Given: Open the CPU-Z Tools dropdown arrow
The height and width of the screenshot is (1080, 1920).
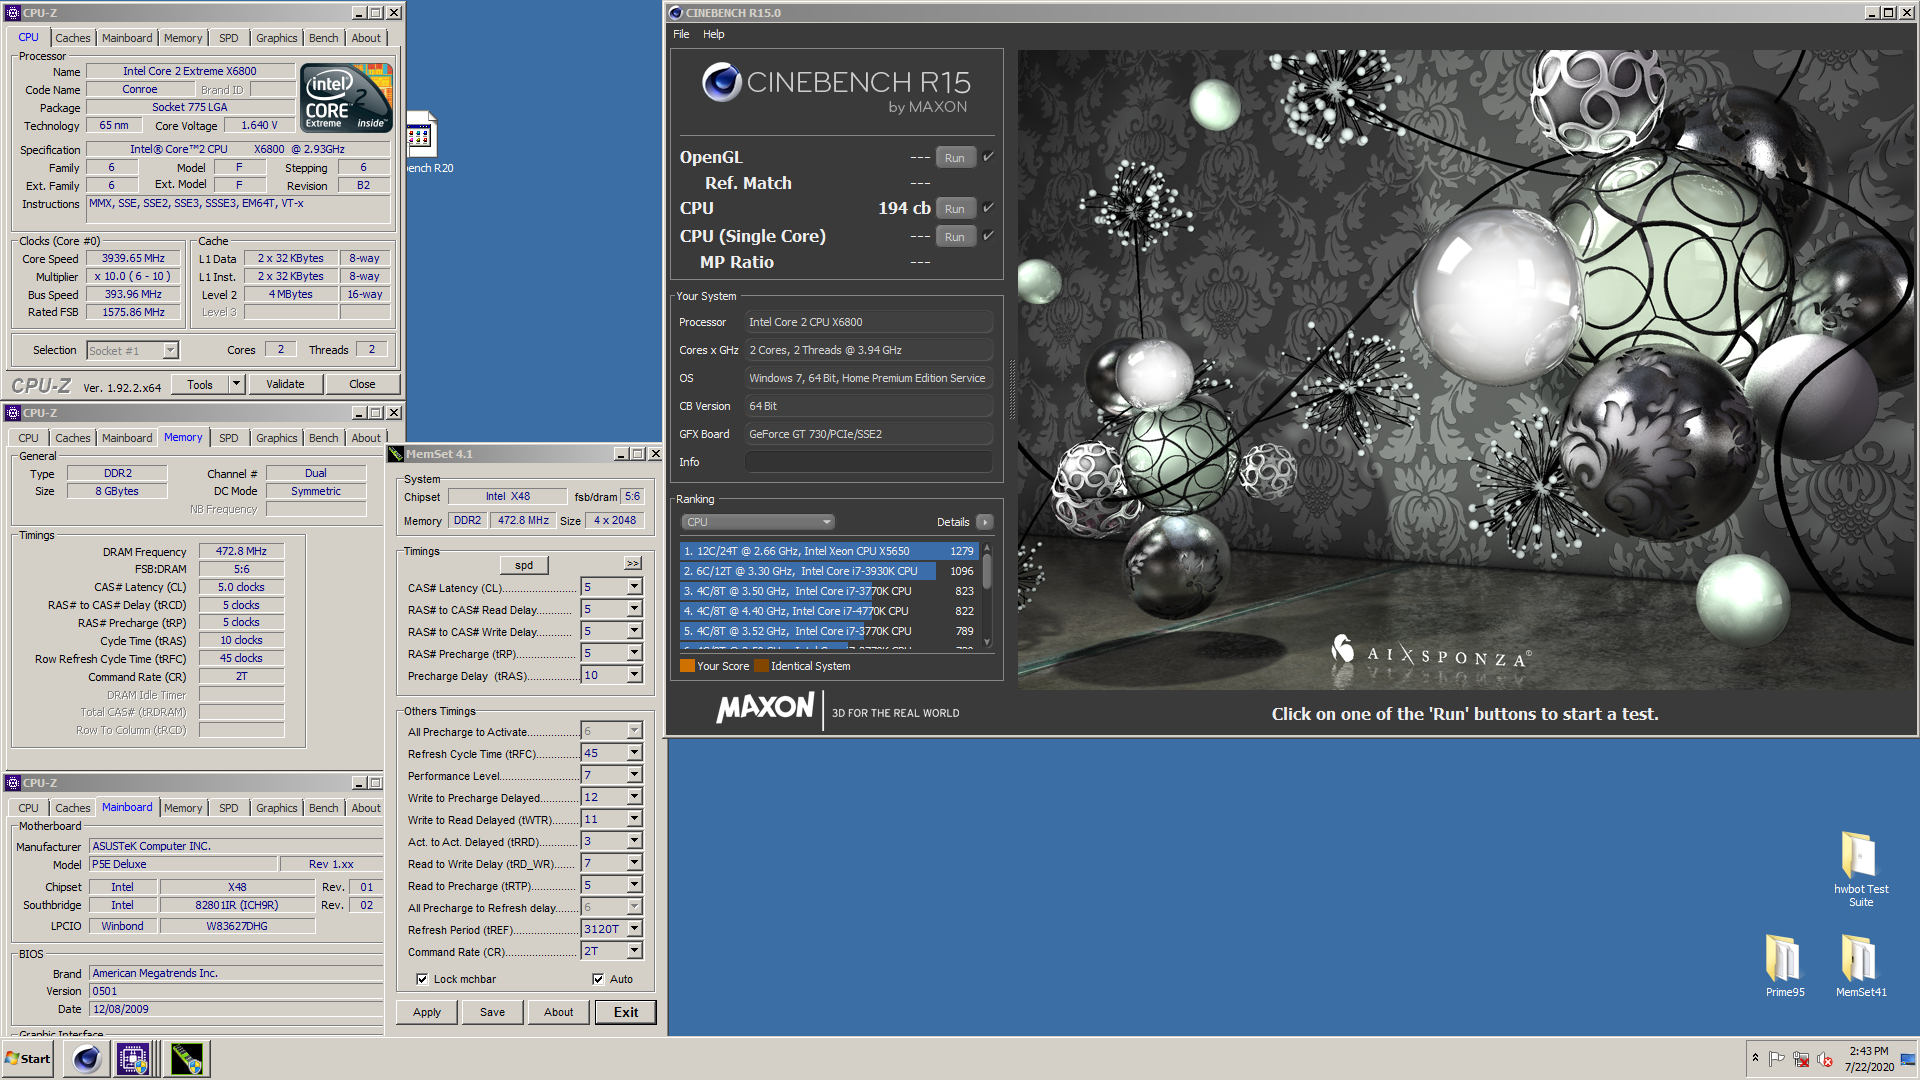Looking at the screenshot, I should [236, 384].
